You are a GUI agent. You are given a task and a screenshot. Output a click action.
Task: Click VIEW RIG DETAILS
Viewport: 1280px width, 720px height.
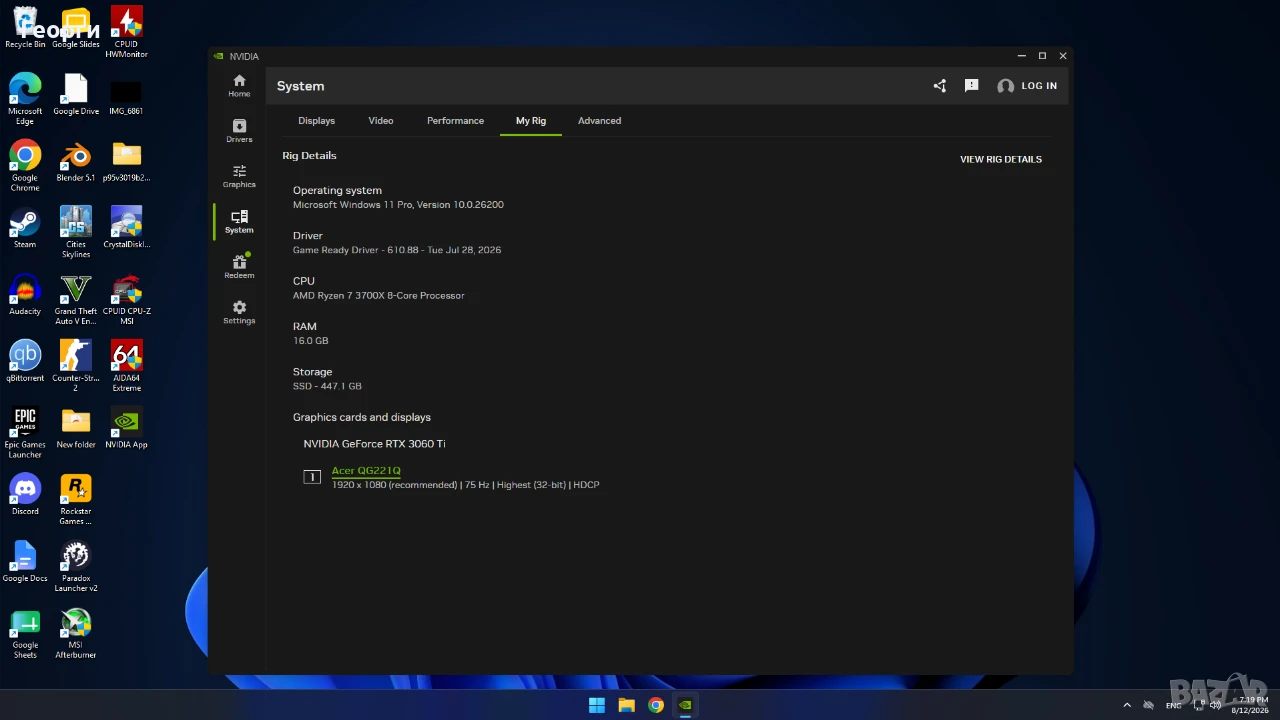click(x=1001, y=159)
